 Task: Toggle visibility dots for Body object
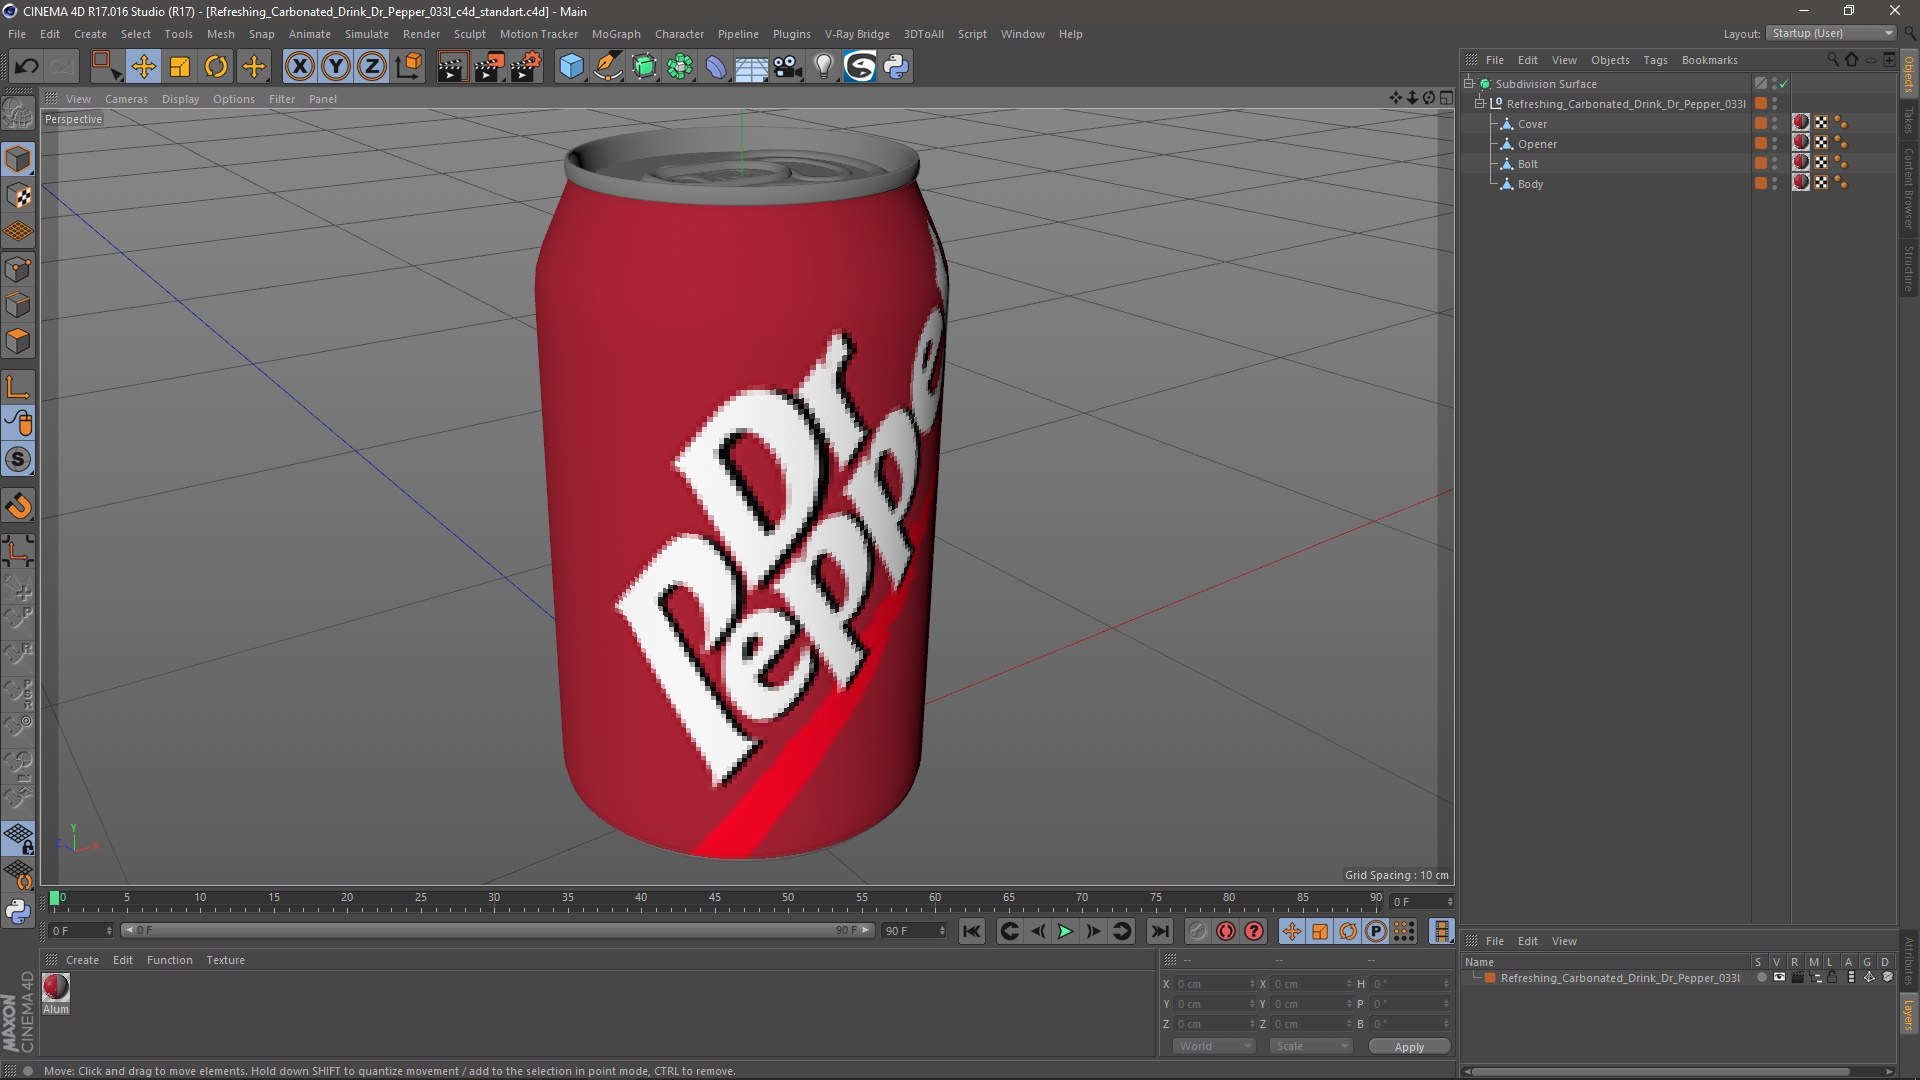click(1775, 184)
